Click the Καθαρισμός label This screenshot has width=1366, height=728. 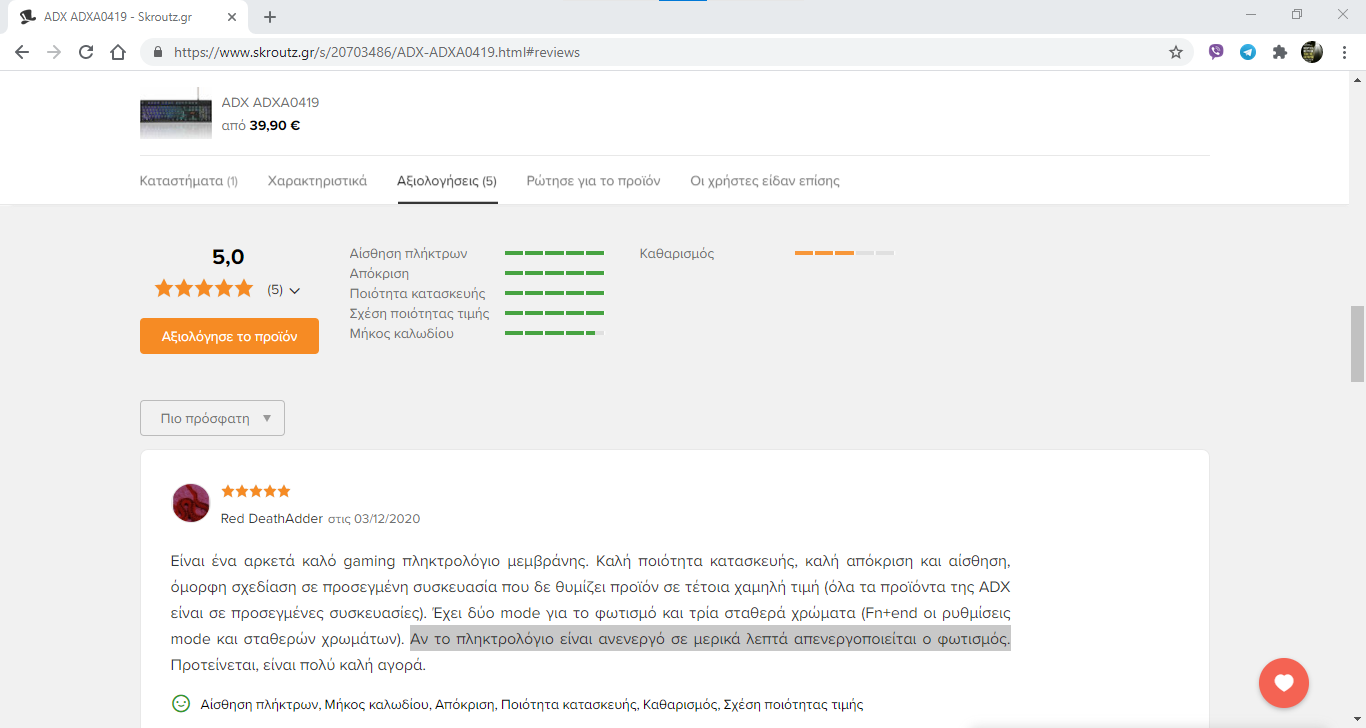pyautogui.click(x=677, y=253)
